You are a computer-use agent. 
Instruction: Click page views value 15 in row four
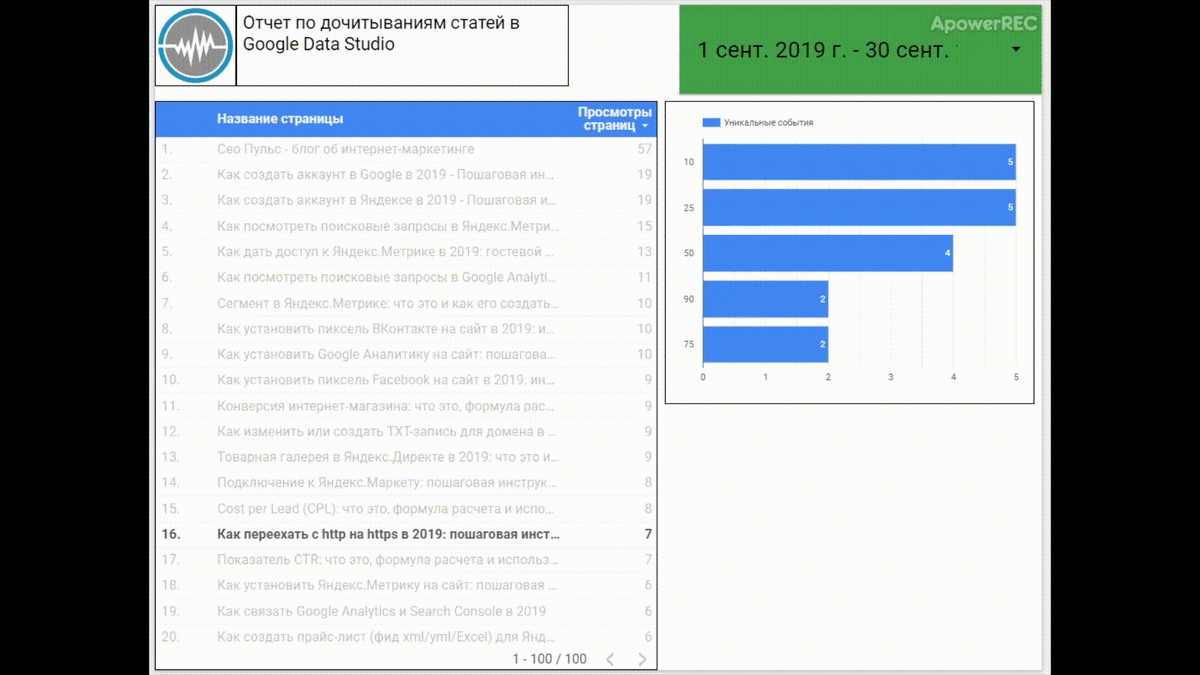tap(644, 226)
